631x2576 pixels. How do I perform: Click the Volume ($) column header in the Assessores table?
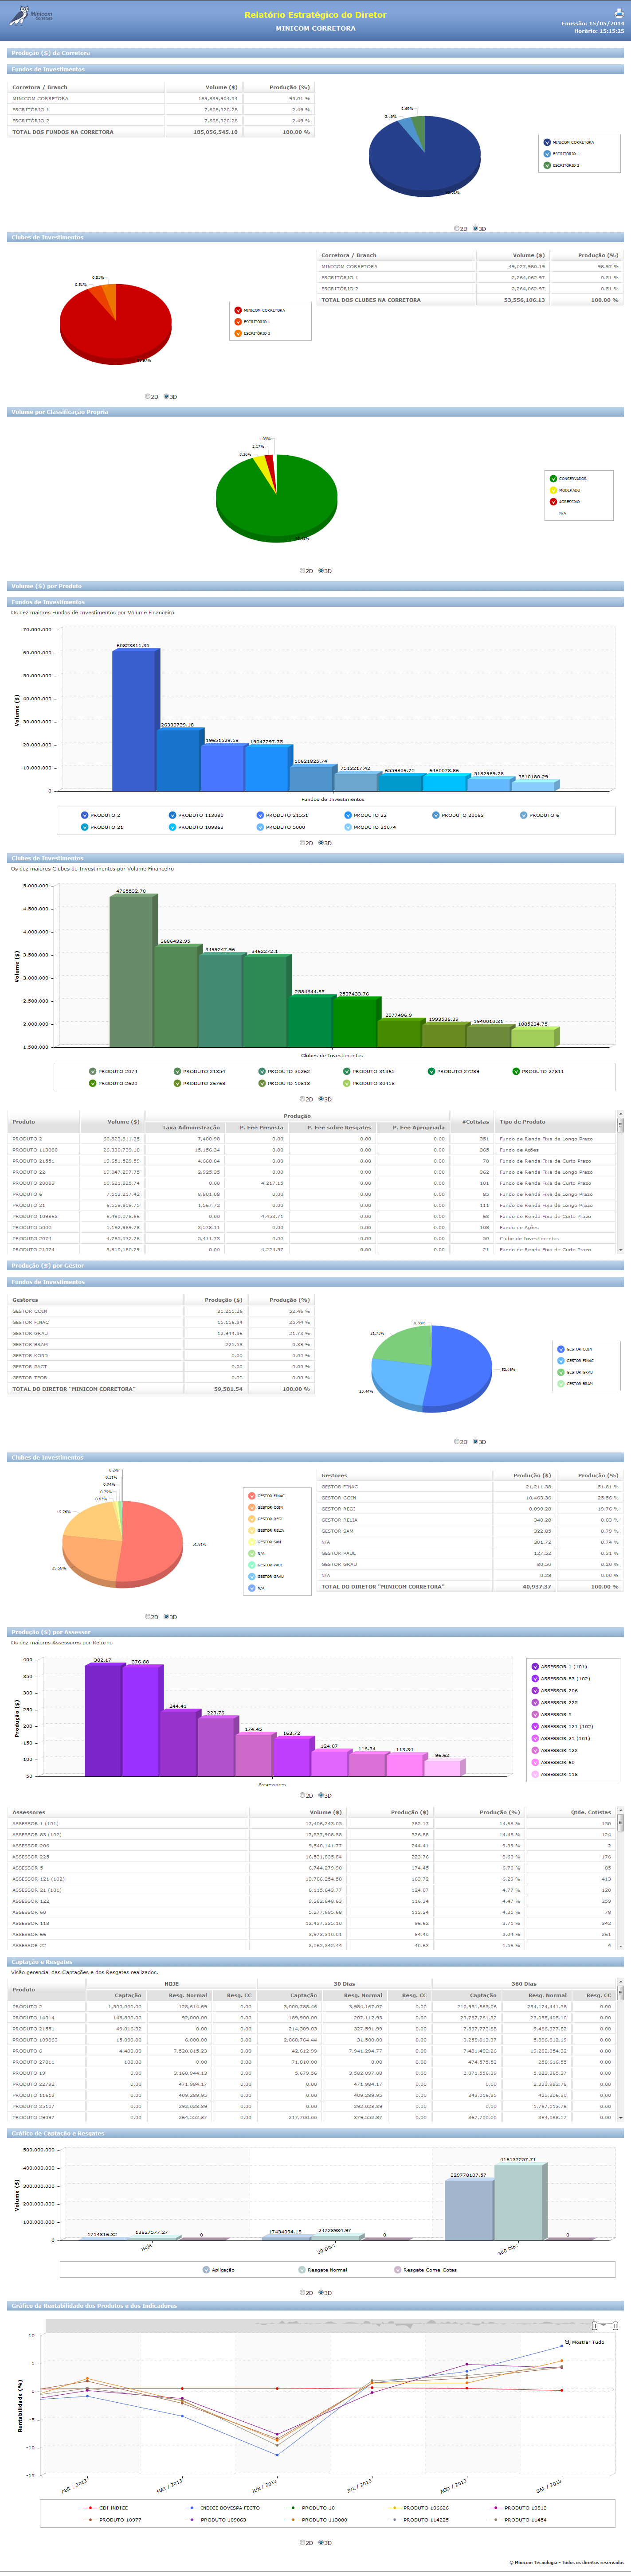[x=326, y=1812]
